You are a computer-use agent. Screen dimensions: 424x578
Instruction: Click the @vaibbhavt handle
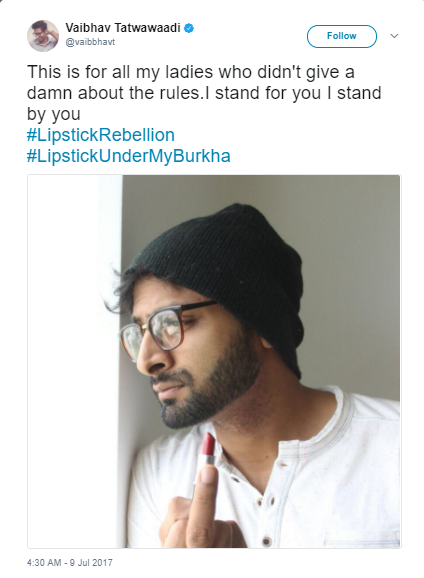click(x=90, y=42)
